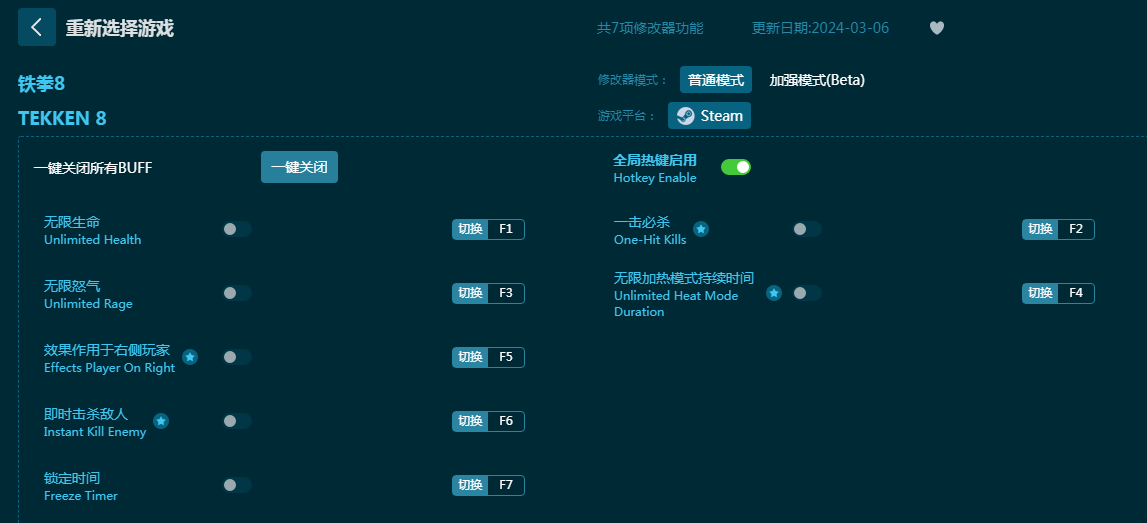Click the Unlimited Rage label
This screenshot has height=523, width=1147.
[89, 304]
